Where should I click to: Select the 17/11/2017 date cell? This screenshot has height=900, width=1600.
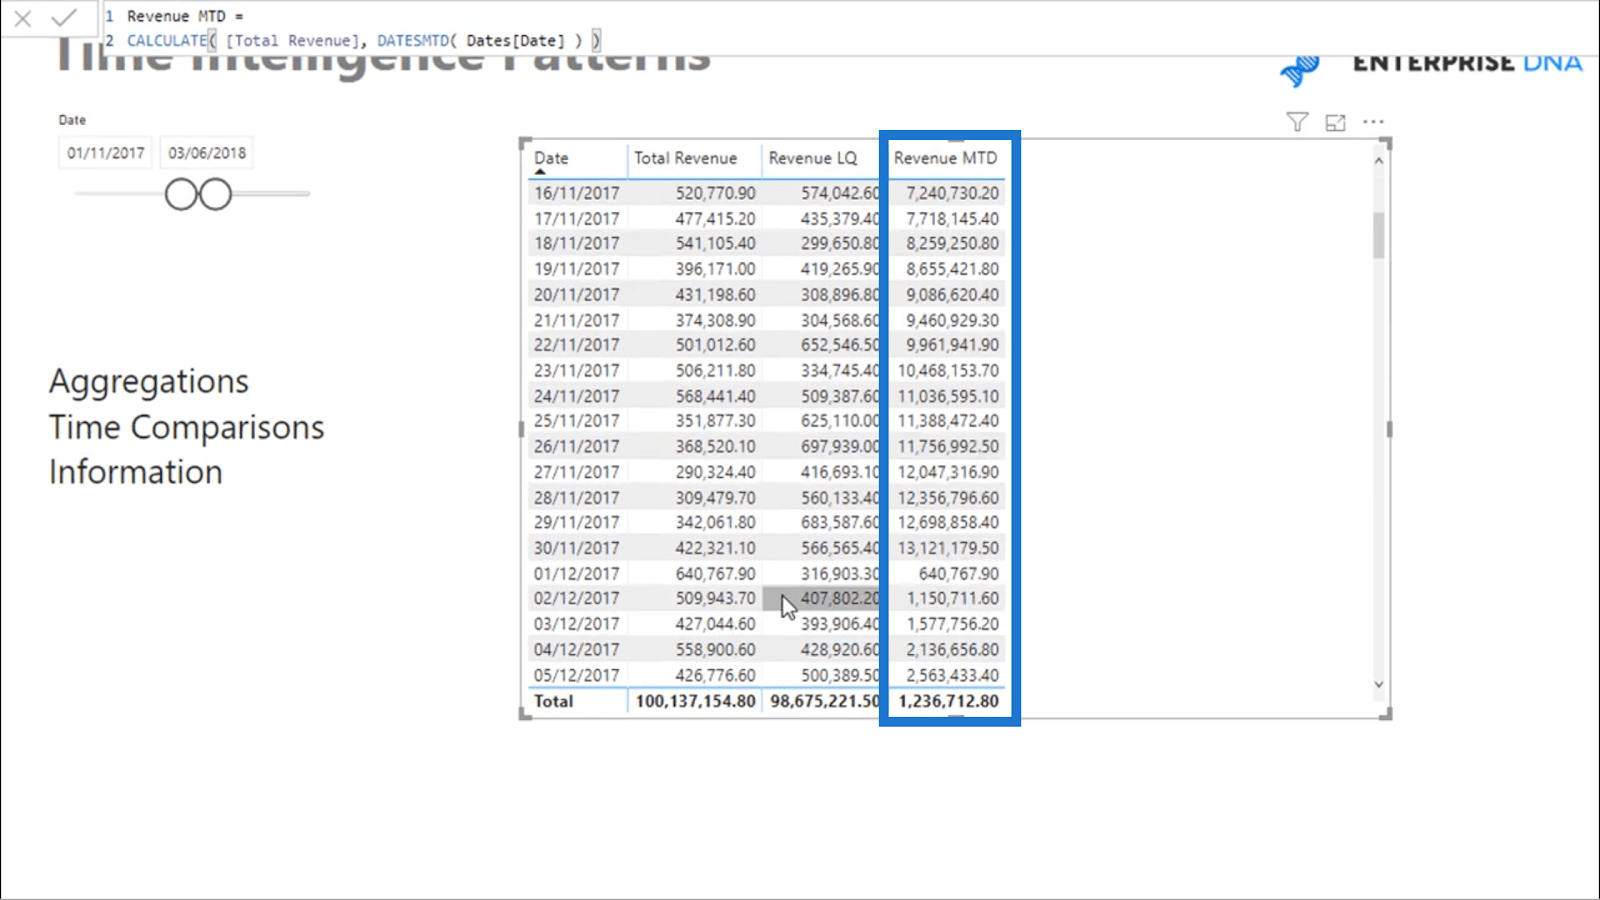tap(576, 218)
